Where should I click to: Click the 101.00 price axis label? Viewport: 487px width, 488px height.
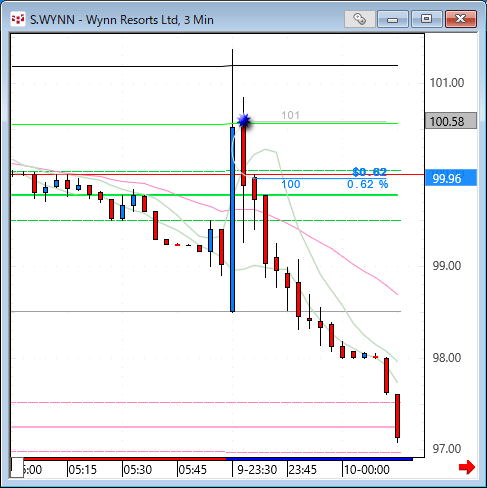[x=447, y=83]
